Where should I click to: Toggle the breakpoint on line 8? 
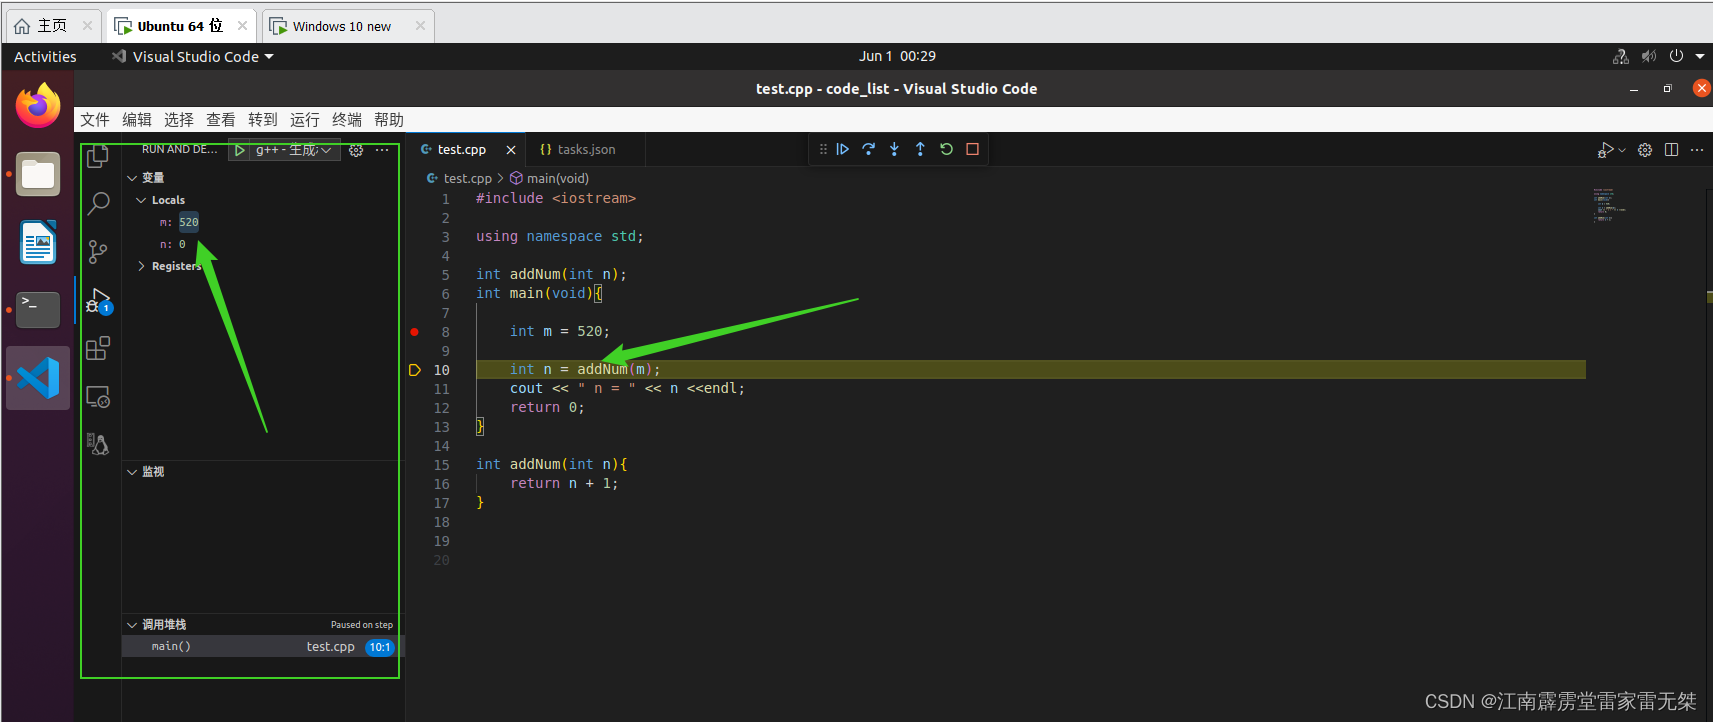coord(414,332)
